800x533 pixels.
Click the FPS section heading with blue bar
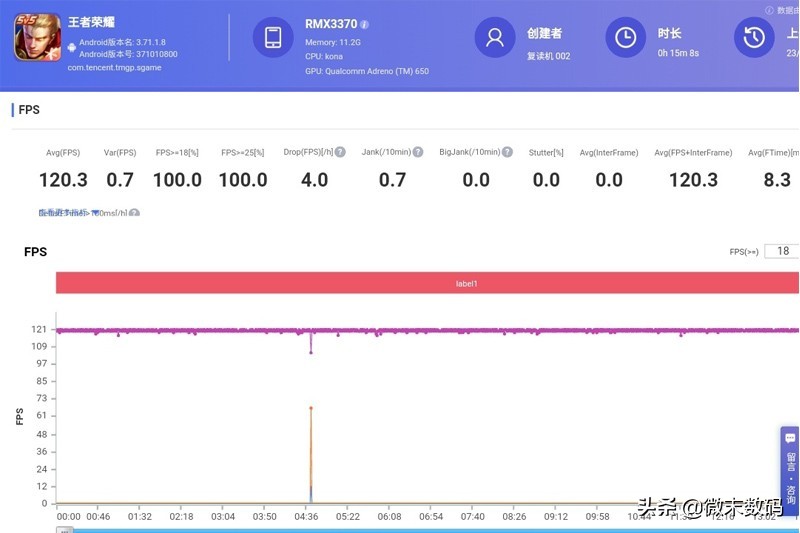pyautogui.click(x=26, y=110)
